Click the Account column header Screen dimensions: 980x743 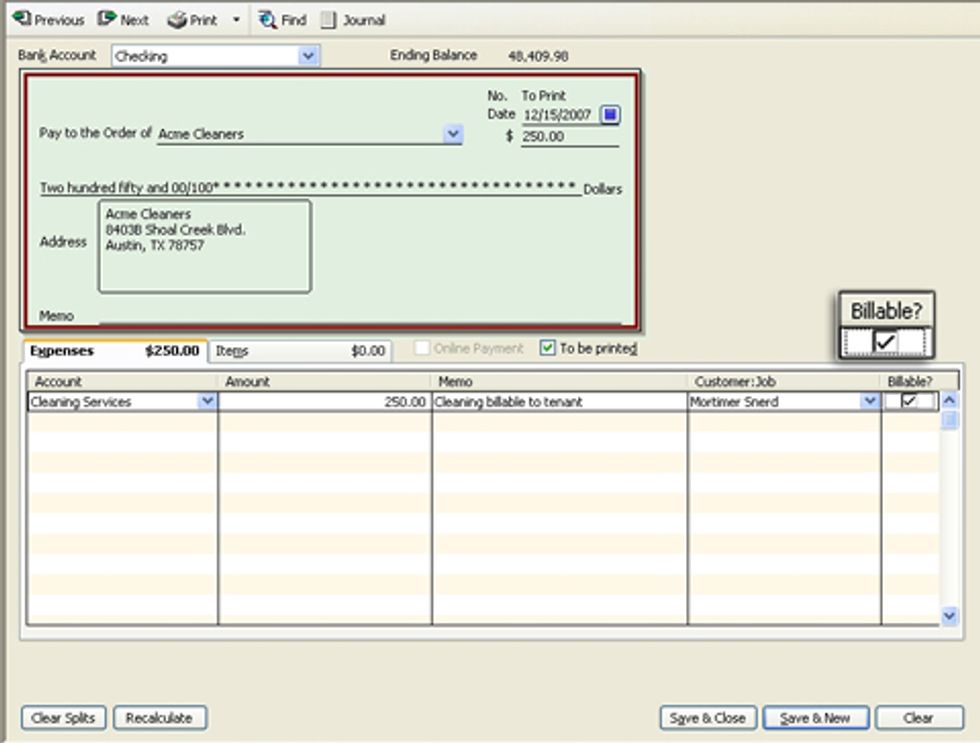pyautogui.click(x=122, y=381)
